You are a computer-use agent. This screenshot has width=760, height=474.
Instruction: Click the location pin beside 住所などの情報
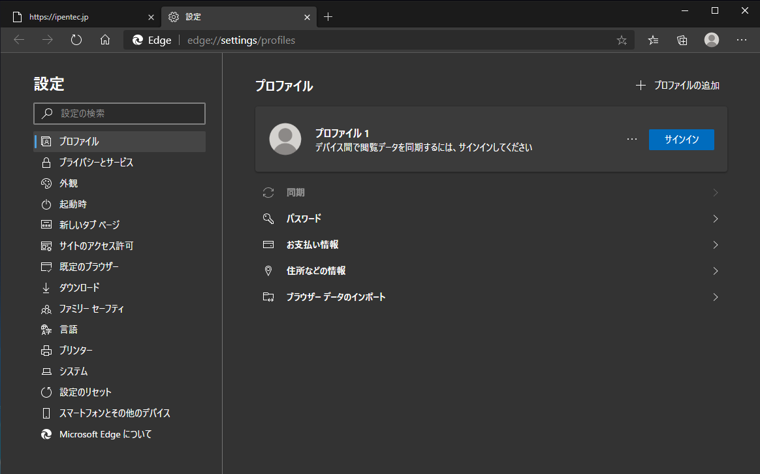(268, 271)
